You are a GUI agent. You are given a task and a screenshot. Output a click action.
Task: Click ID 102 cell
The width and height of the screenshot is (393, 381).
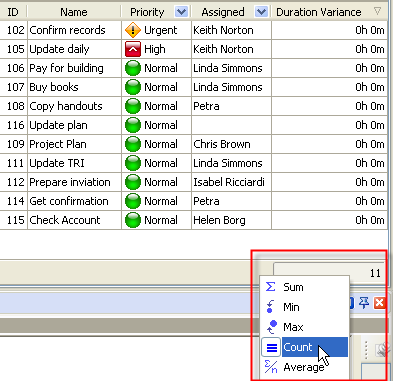16,30
